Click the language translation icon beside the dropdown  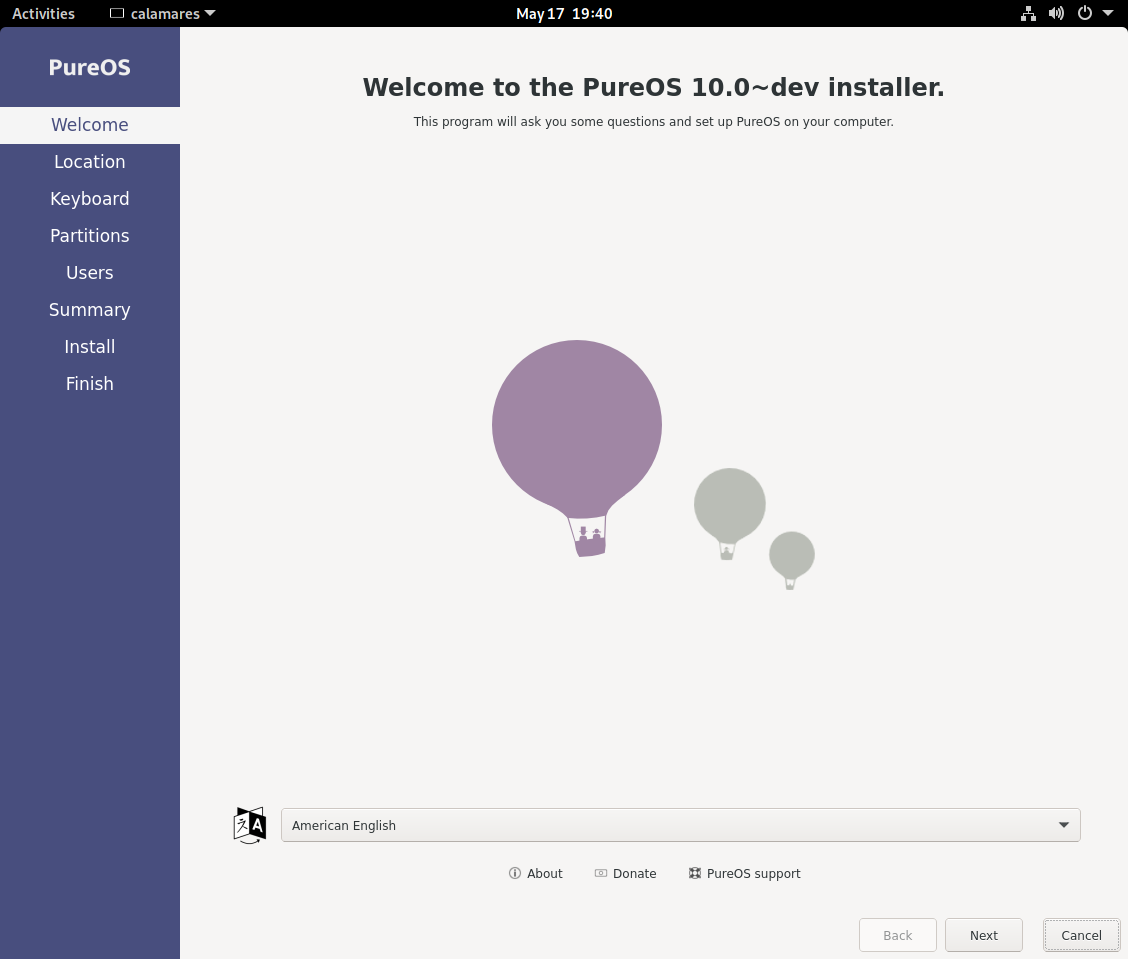[x=249, y=825]
